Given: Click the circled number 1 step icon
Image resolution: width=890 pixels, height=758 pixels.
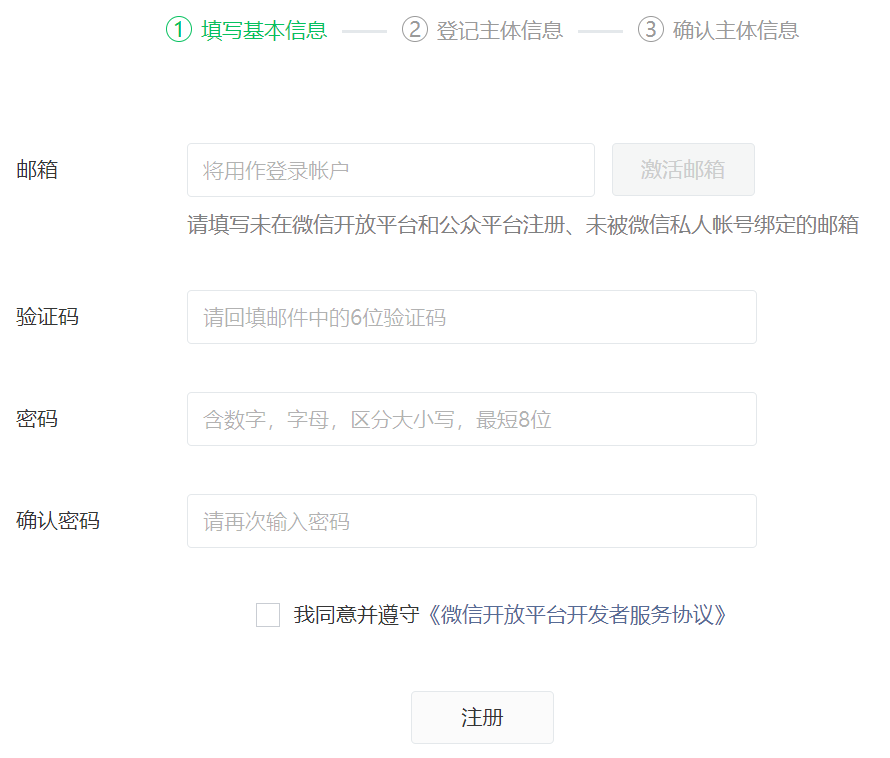Looking at the screenshot, I should click(178, 30).
